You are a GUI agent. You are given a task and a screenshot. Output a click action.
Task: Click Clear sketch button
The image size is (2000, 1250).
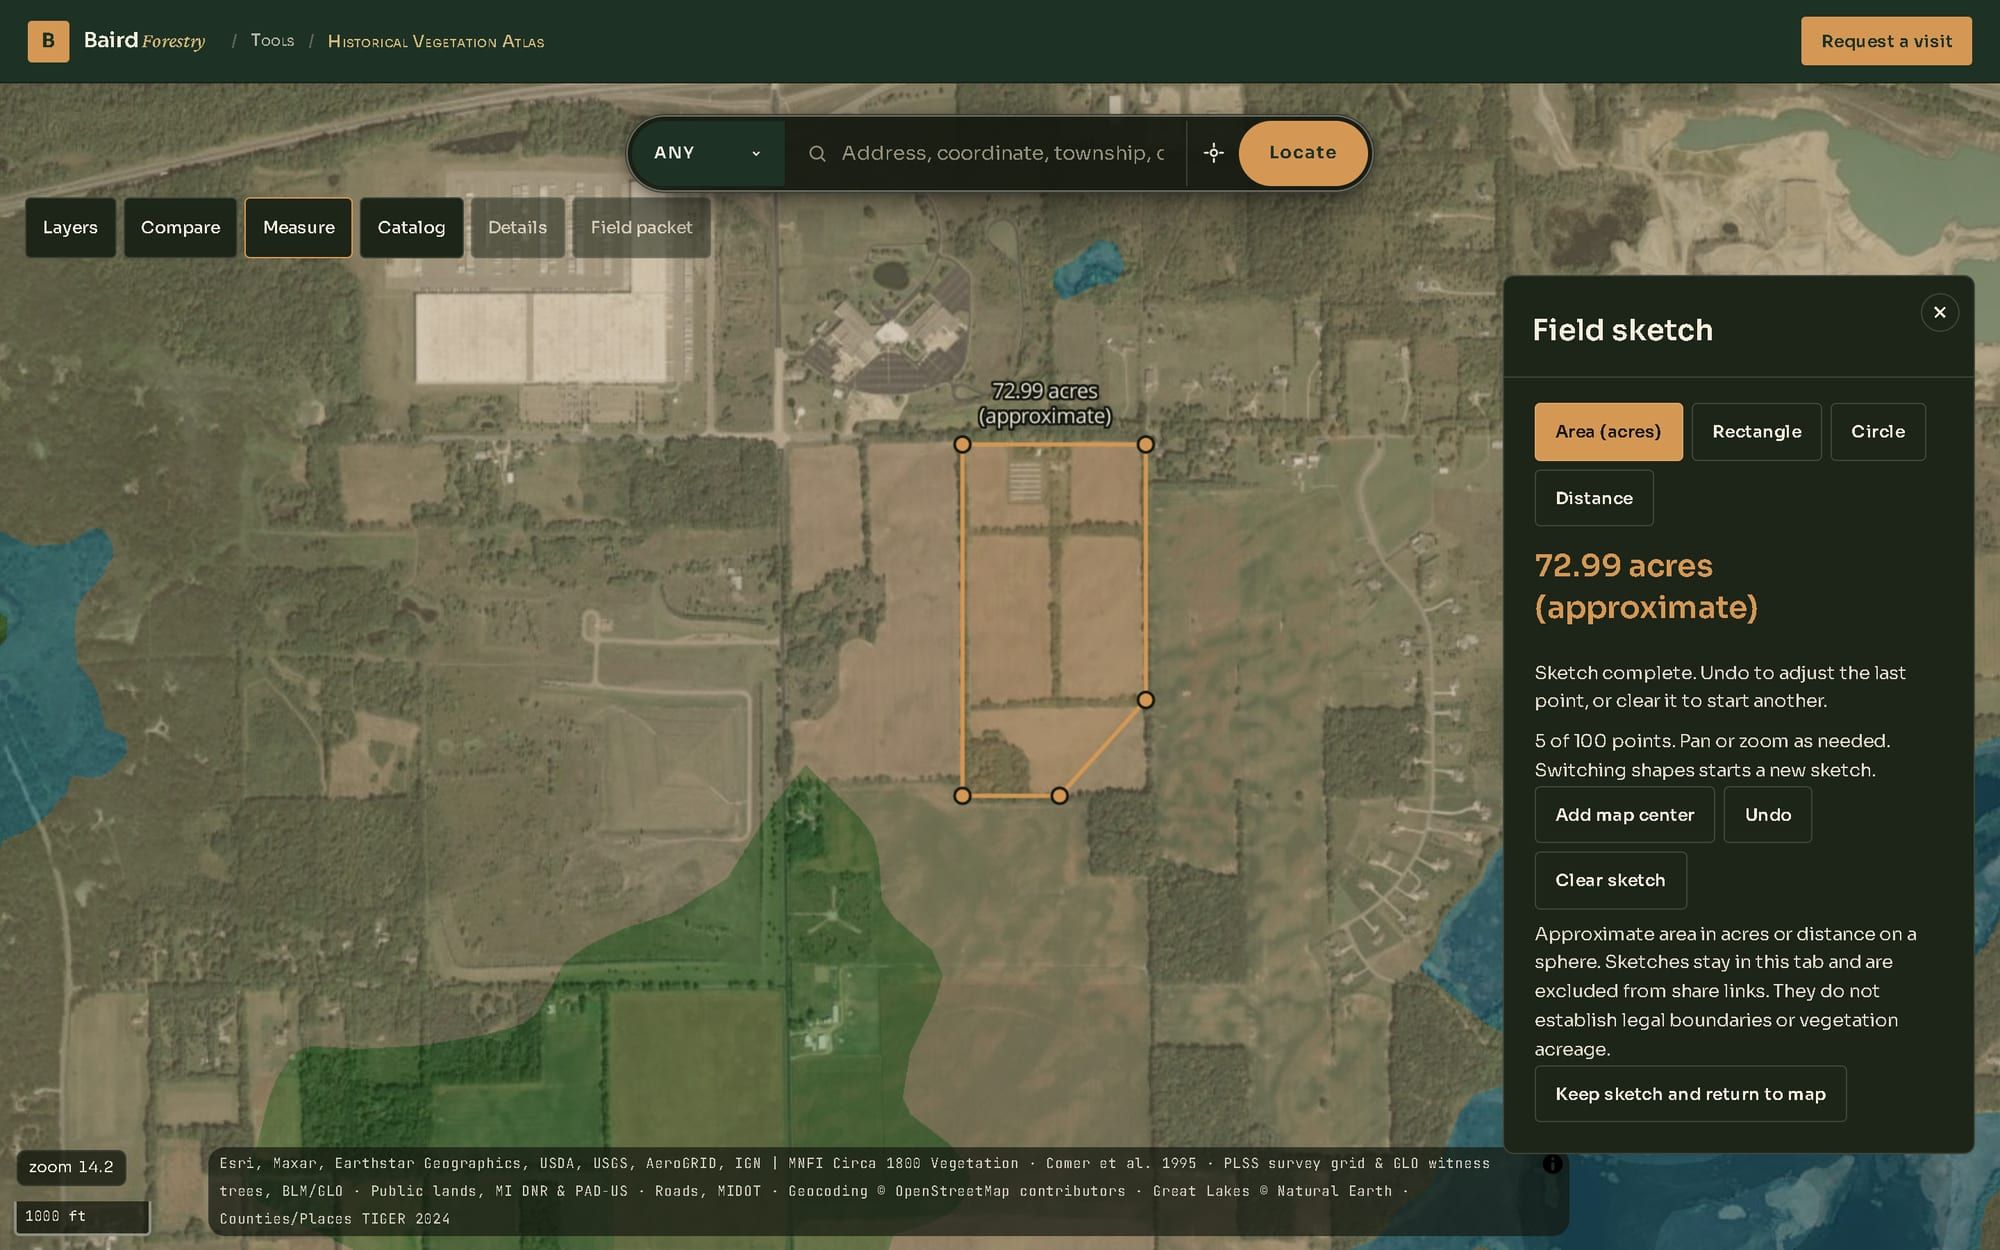(1610, 880)
